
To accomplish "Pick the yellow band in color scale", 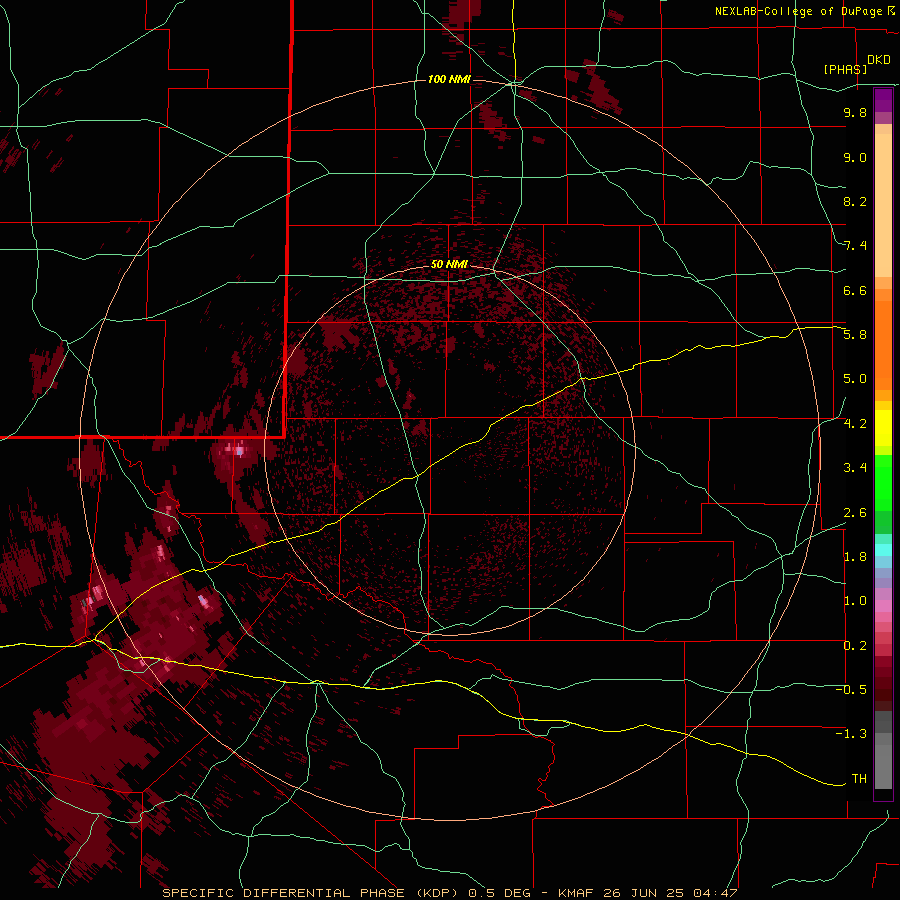I will click(x=883, y=428).
